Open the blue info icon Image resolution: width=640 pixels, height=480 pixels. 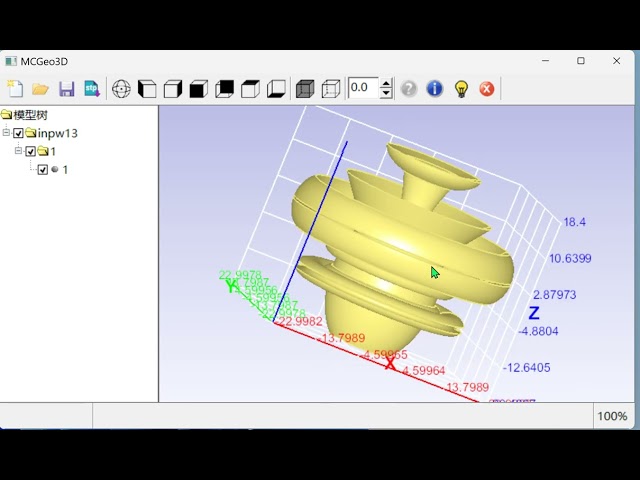tap(435, 89)
